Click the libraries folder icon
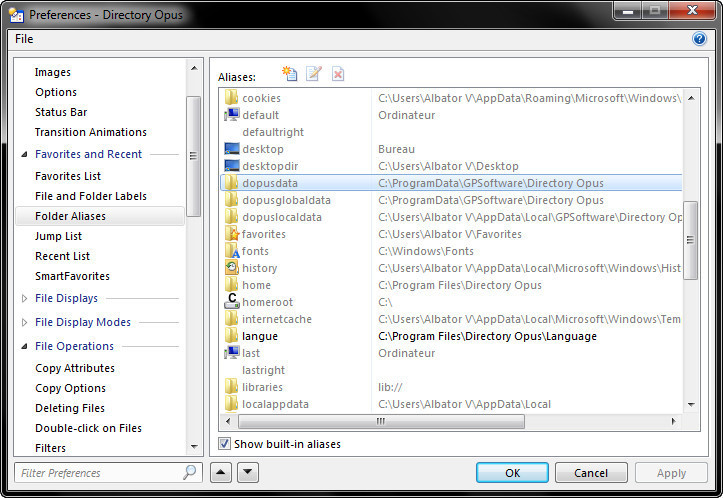723x498 pixels. click(x=231, y=387)
